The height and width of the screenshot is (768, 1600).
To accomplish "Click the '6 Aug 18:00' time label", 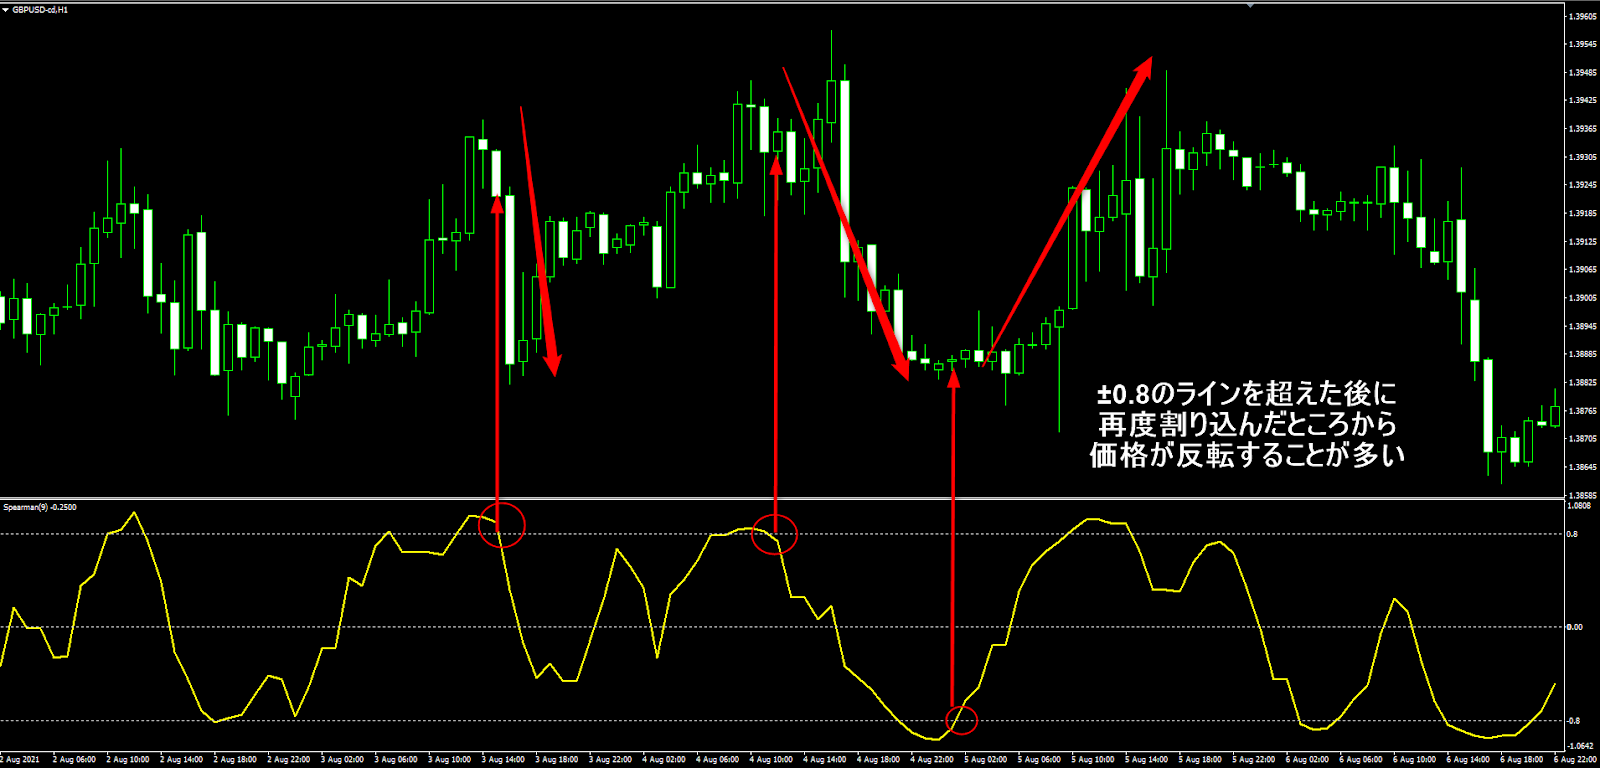I will pyautogui.click(x=1523, y=760).
